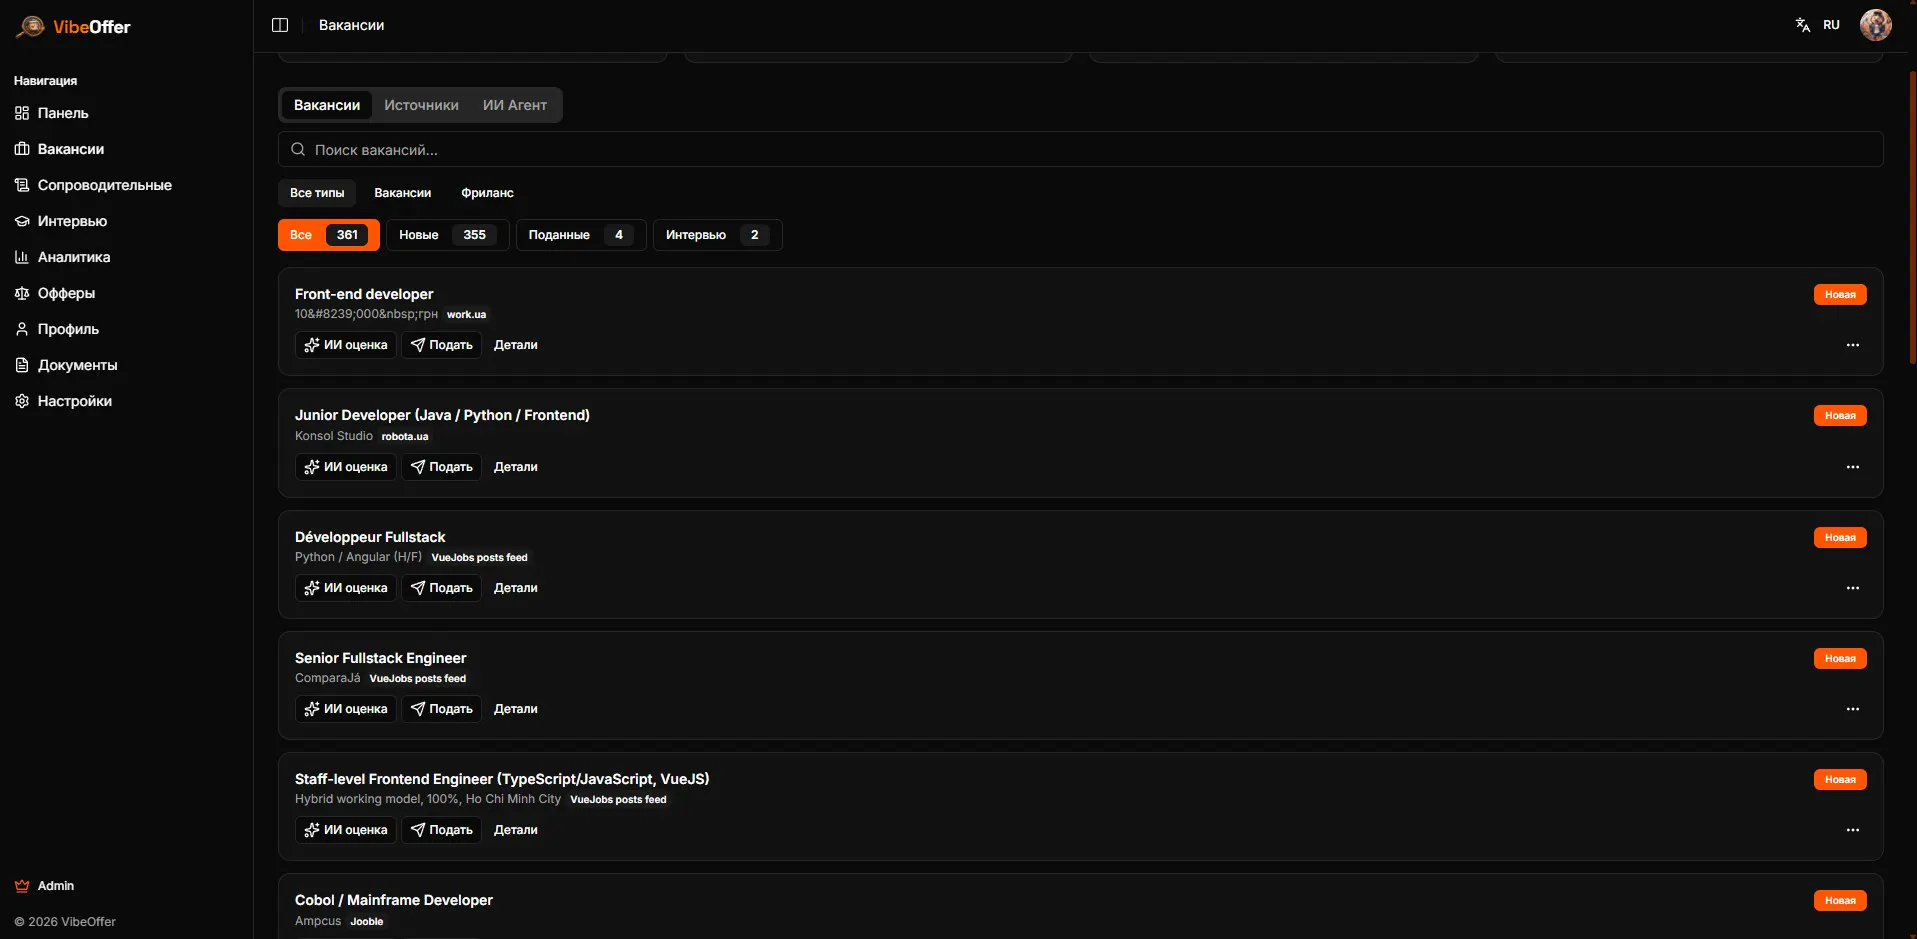Viewport: 1917px width, 939px height.
Task: Filter by Вакансии type
Action: point(403,193)
